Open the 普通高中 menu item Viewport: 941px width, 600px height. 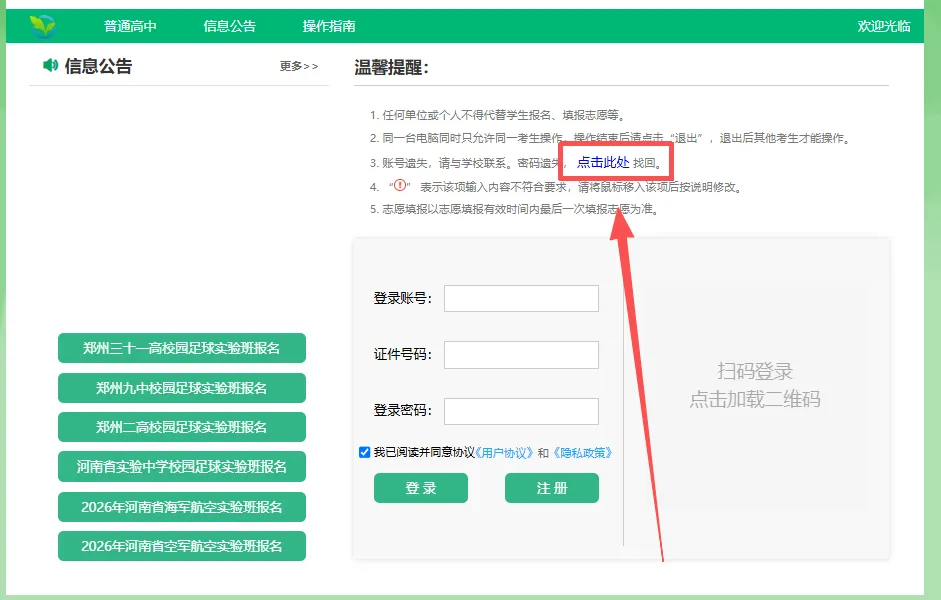(130, 26)
